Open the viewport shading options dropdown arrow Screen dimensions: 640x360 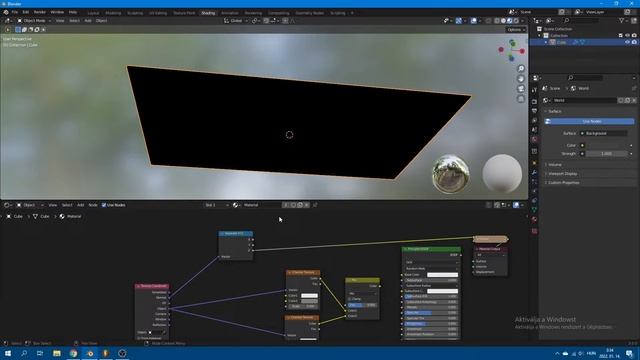coord(522,20)
